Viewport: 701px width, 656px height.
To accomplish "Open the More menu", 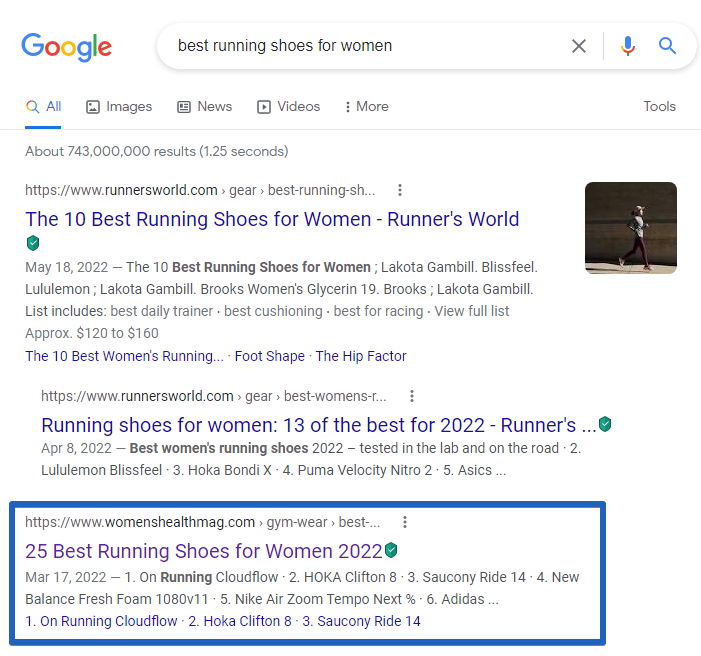I will (x=367, y=106).
